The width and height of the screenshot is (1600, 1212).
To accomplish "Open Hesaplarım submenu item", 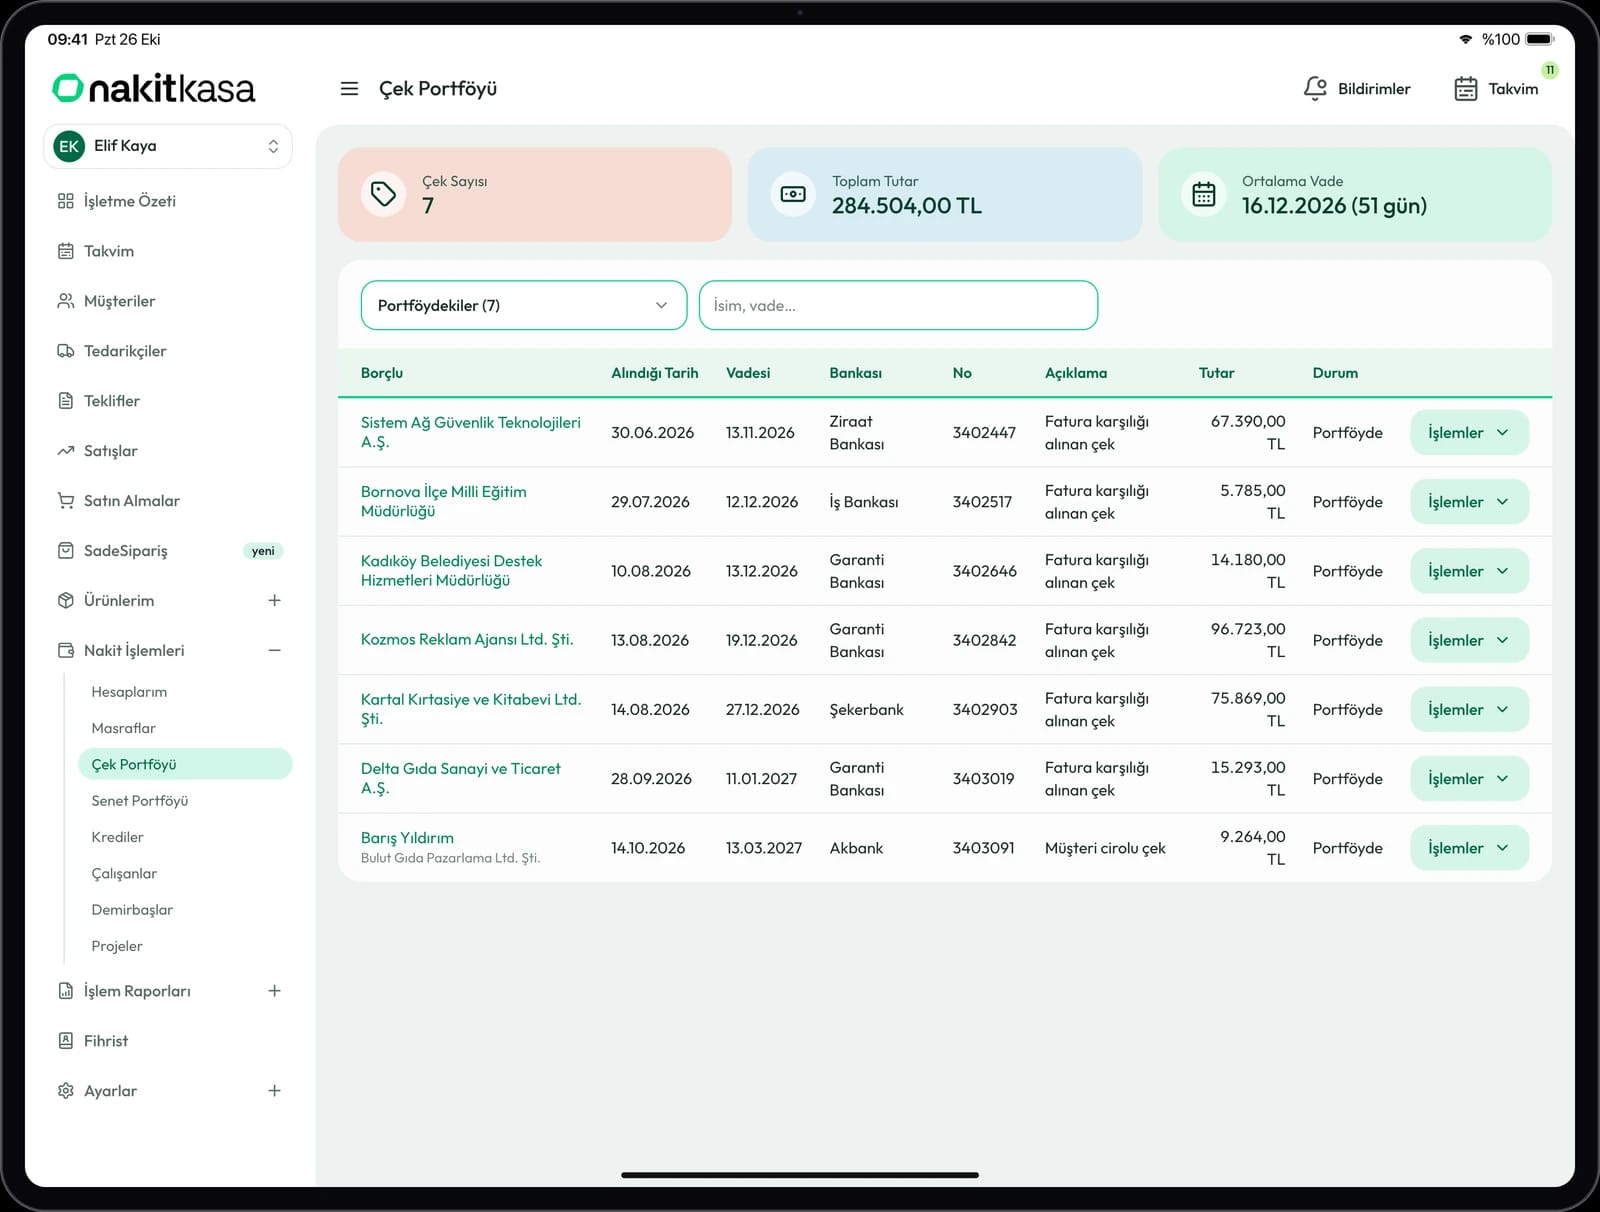I will (129, 692).
